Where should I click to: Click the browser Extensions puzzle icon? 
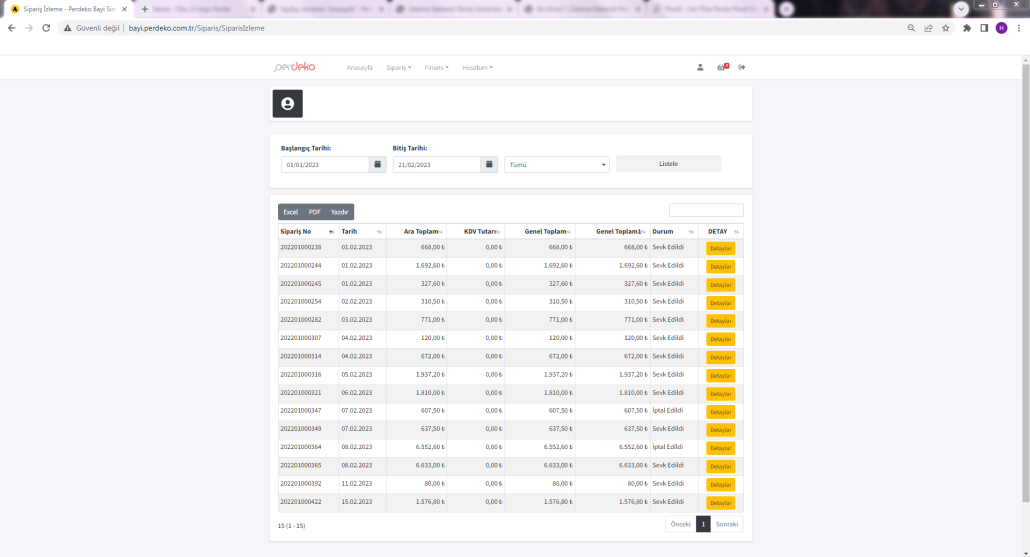966,28
